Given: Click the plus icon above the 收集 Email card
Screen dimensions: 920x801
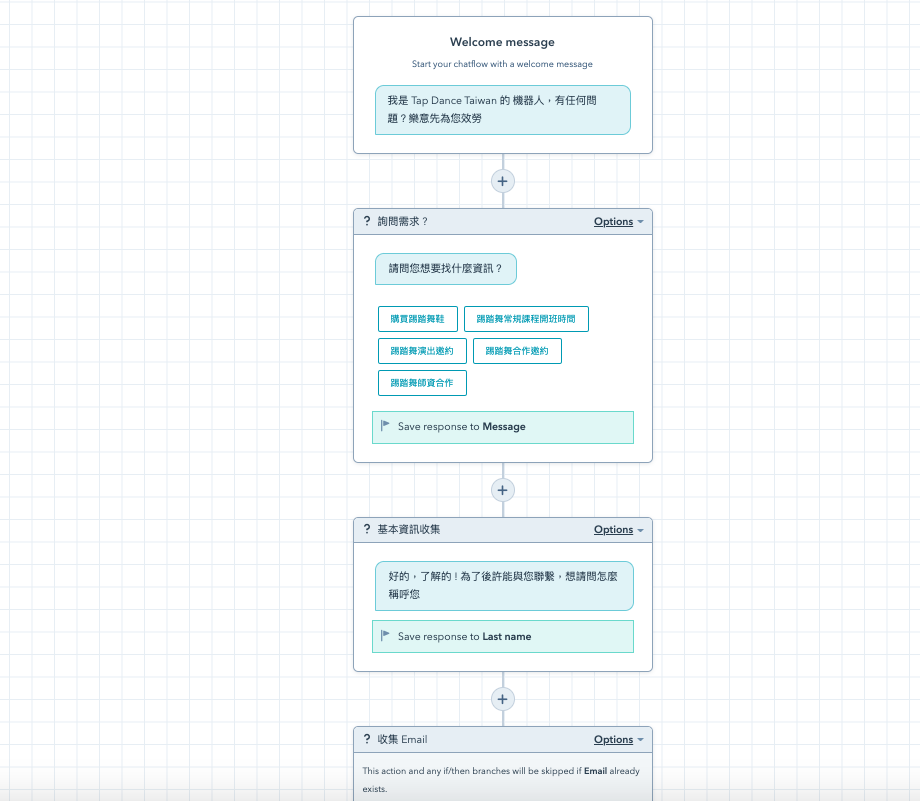Looking at the screenshot, I should (x=502, y=699).
